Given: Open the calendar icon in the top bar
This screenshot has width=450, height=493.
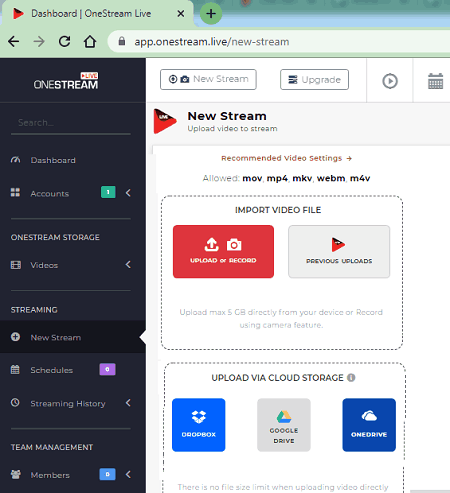Looking at the screenshot, I should click(435, 81).
